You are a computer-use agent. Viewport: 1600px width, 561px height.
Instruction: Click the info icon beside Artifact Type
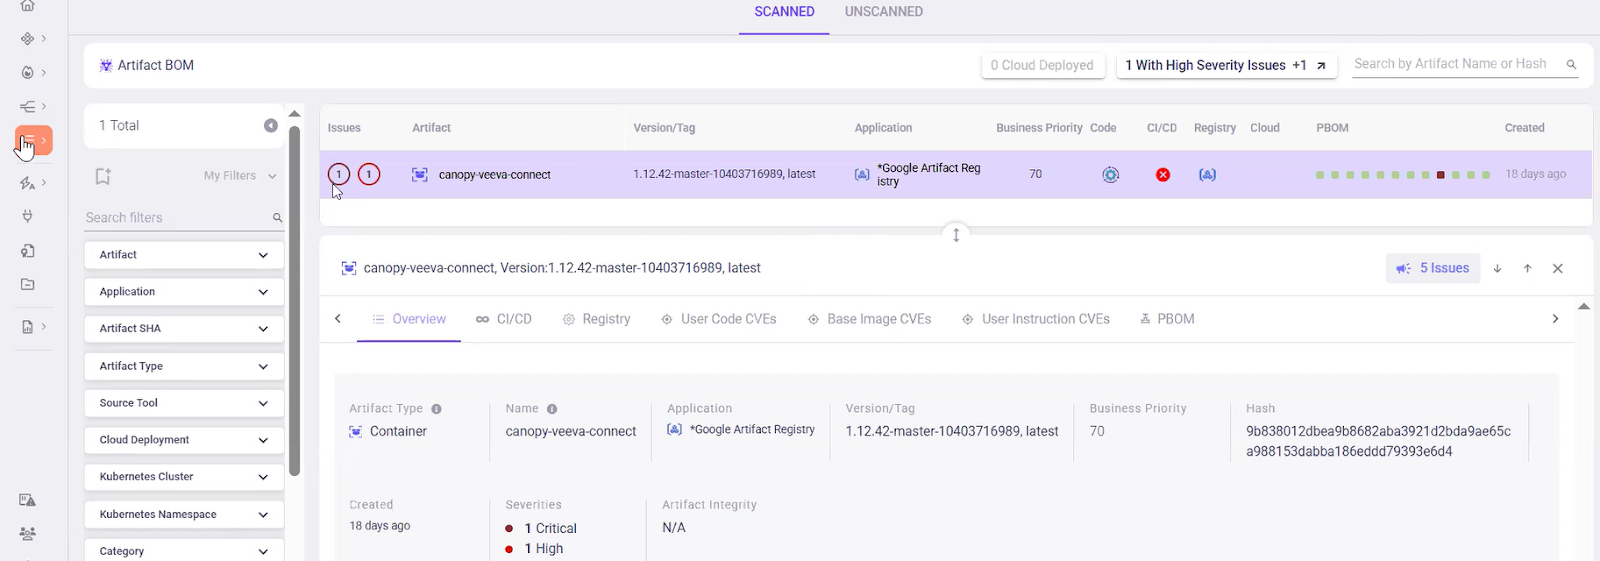(x=436, y=409)
